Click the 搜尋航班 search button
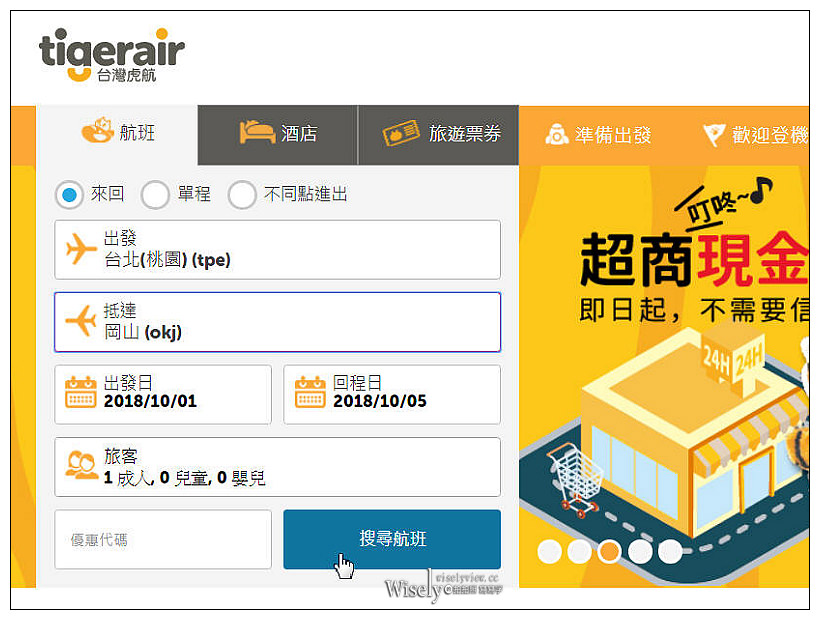Screen dimensions: 820x620 click(x=391, y=538)
